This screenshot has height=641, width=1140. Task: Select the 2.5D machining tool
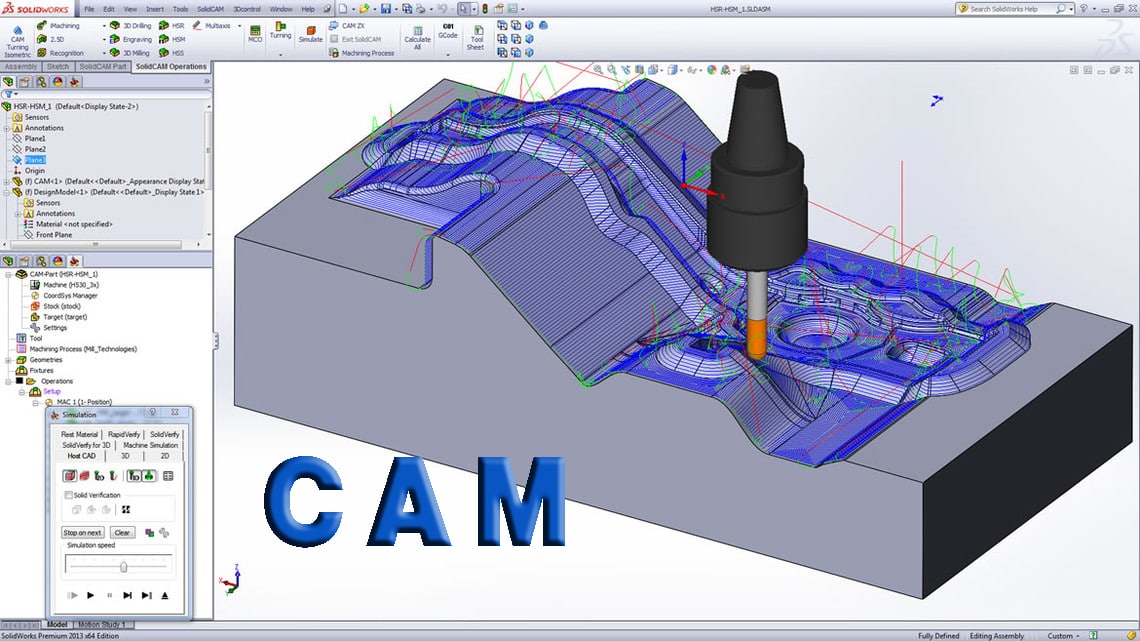[x=51, y=39]
